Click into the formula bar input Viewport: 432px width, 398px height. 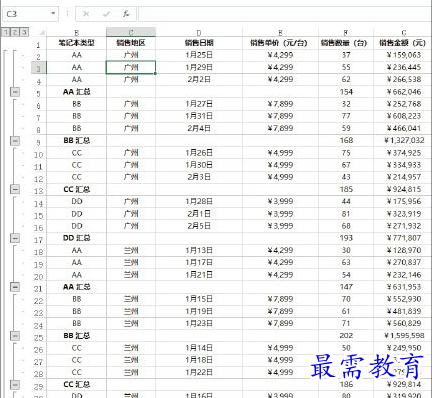click(284, 14)
